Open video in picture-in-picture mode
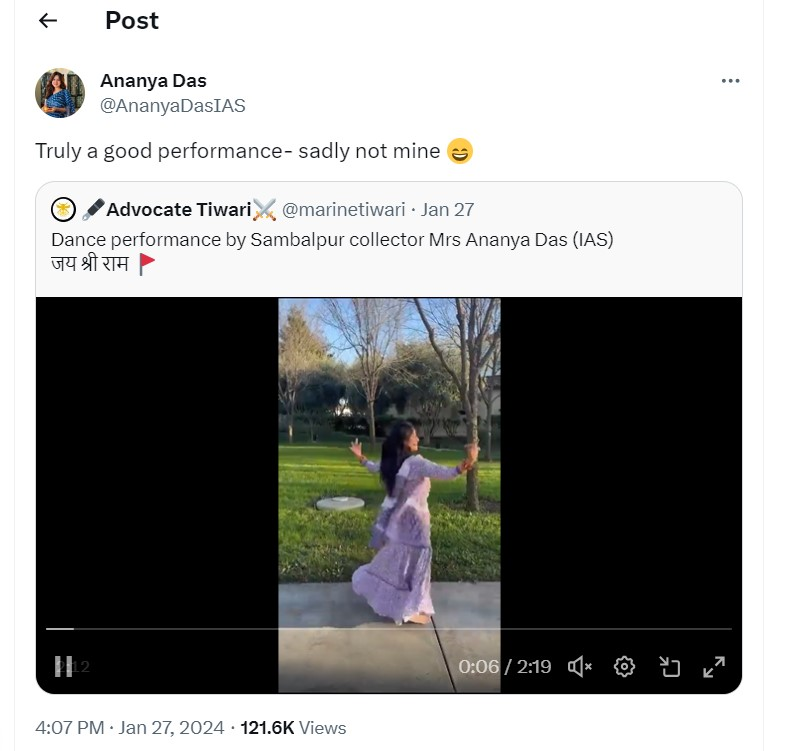785x751 pixels. [669, 666]
